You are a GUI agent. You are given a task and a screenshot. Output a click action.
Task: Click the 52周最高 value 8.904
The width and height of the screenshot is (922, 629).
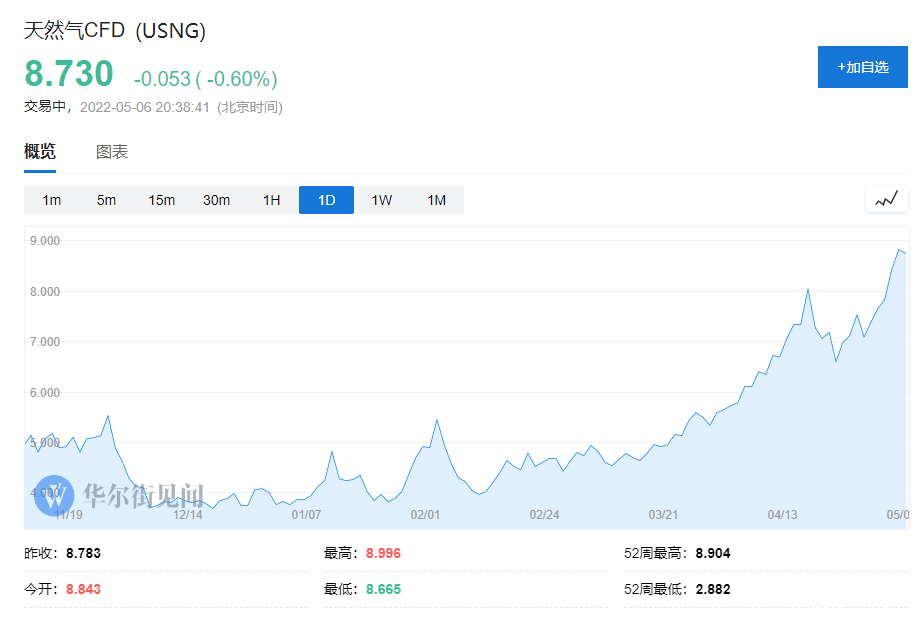click(x=713, y=553)
